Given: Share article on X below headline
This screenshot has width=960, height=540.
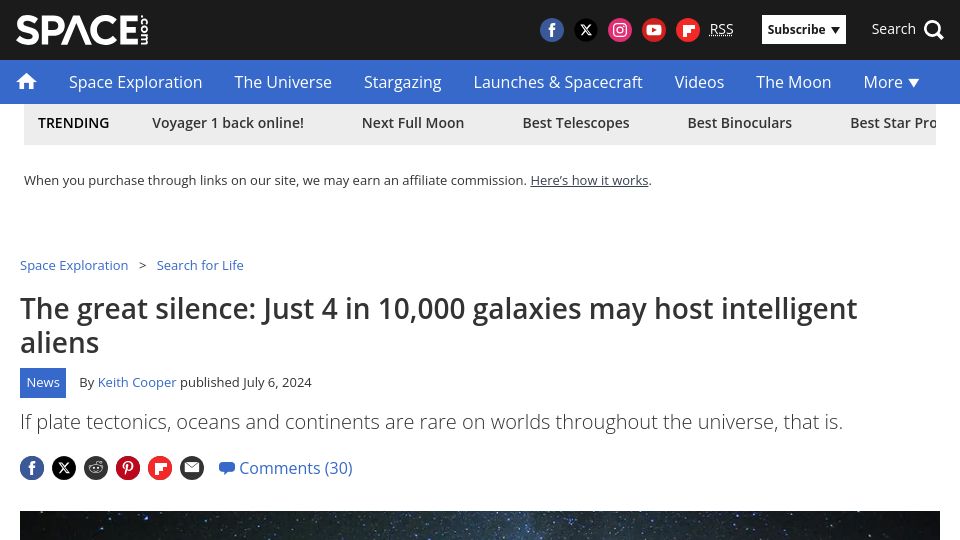Looking at the screenshot, I should pyautogui.click(x=64, y=468).
